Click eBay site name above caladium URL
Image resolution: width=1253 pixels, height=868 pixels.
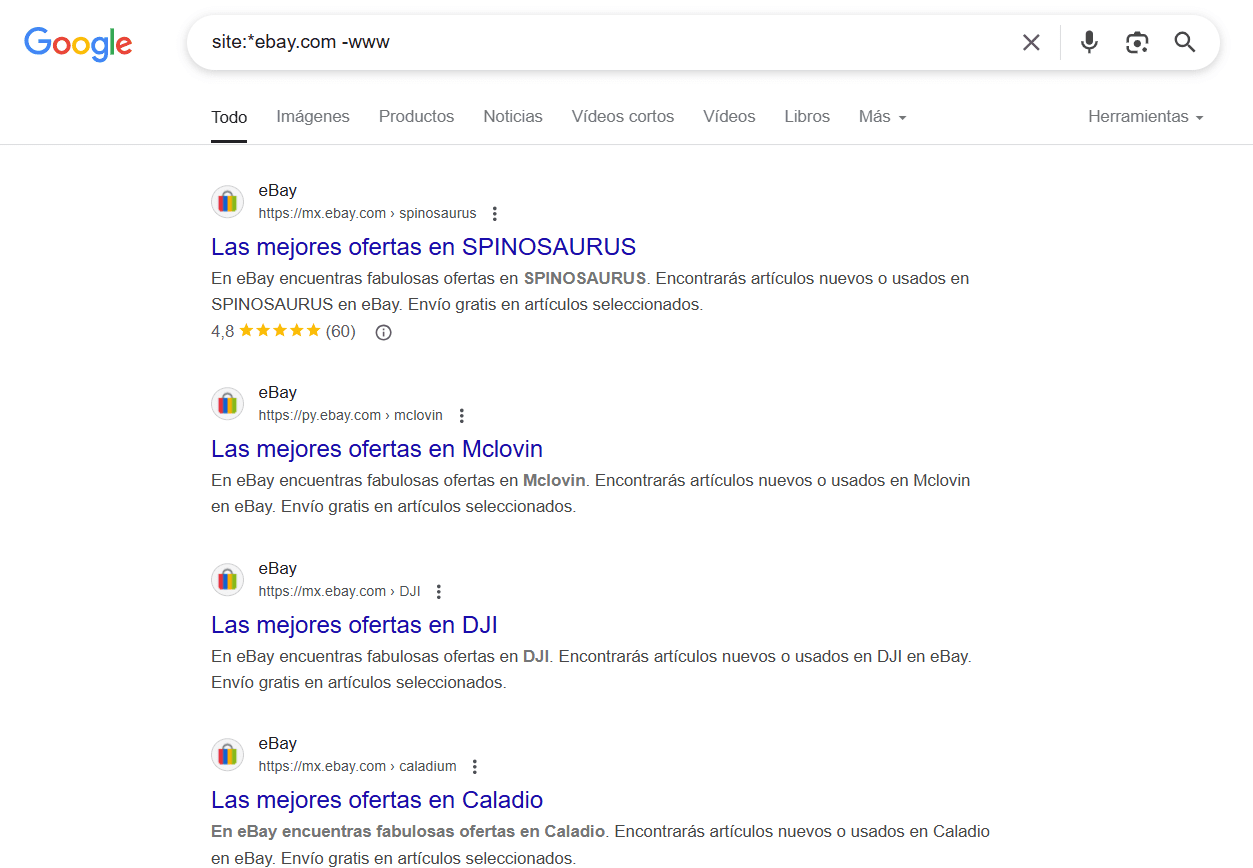[277, 744]
